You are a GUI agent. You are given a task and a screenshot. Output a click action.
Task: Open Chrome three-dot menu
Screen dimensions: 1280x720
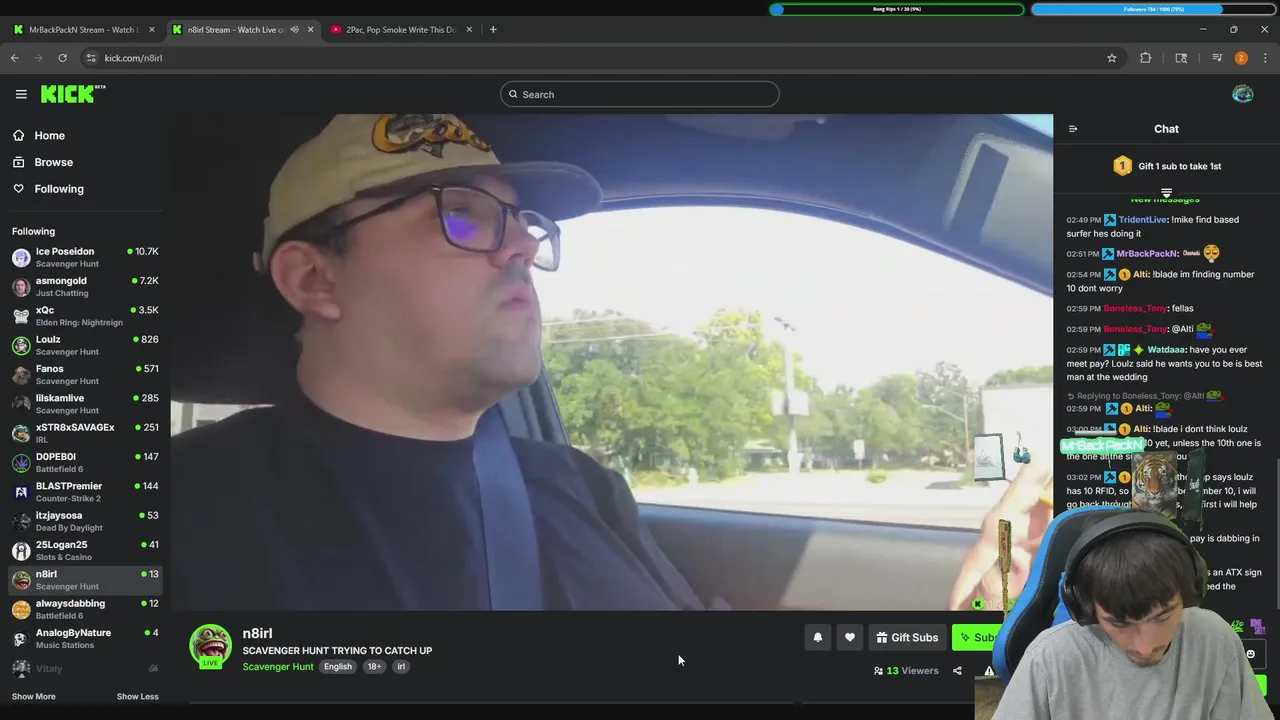click(x=1265, y=58)
